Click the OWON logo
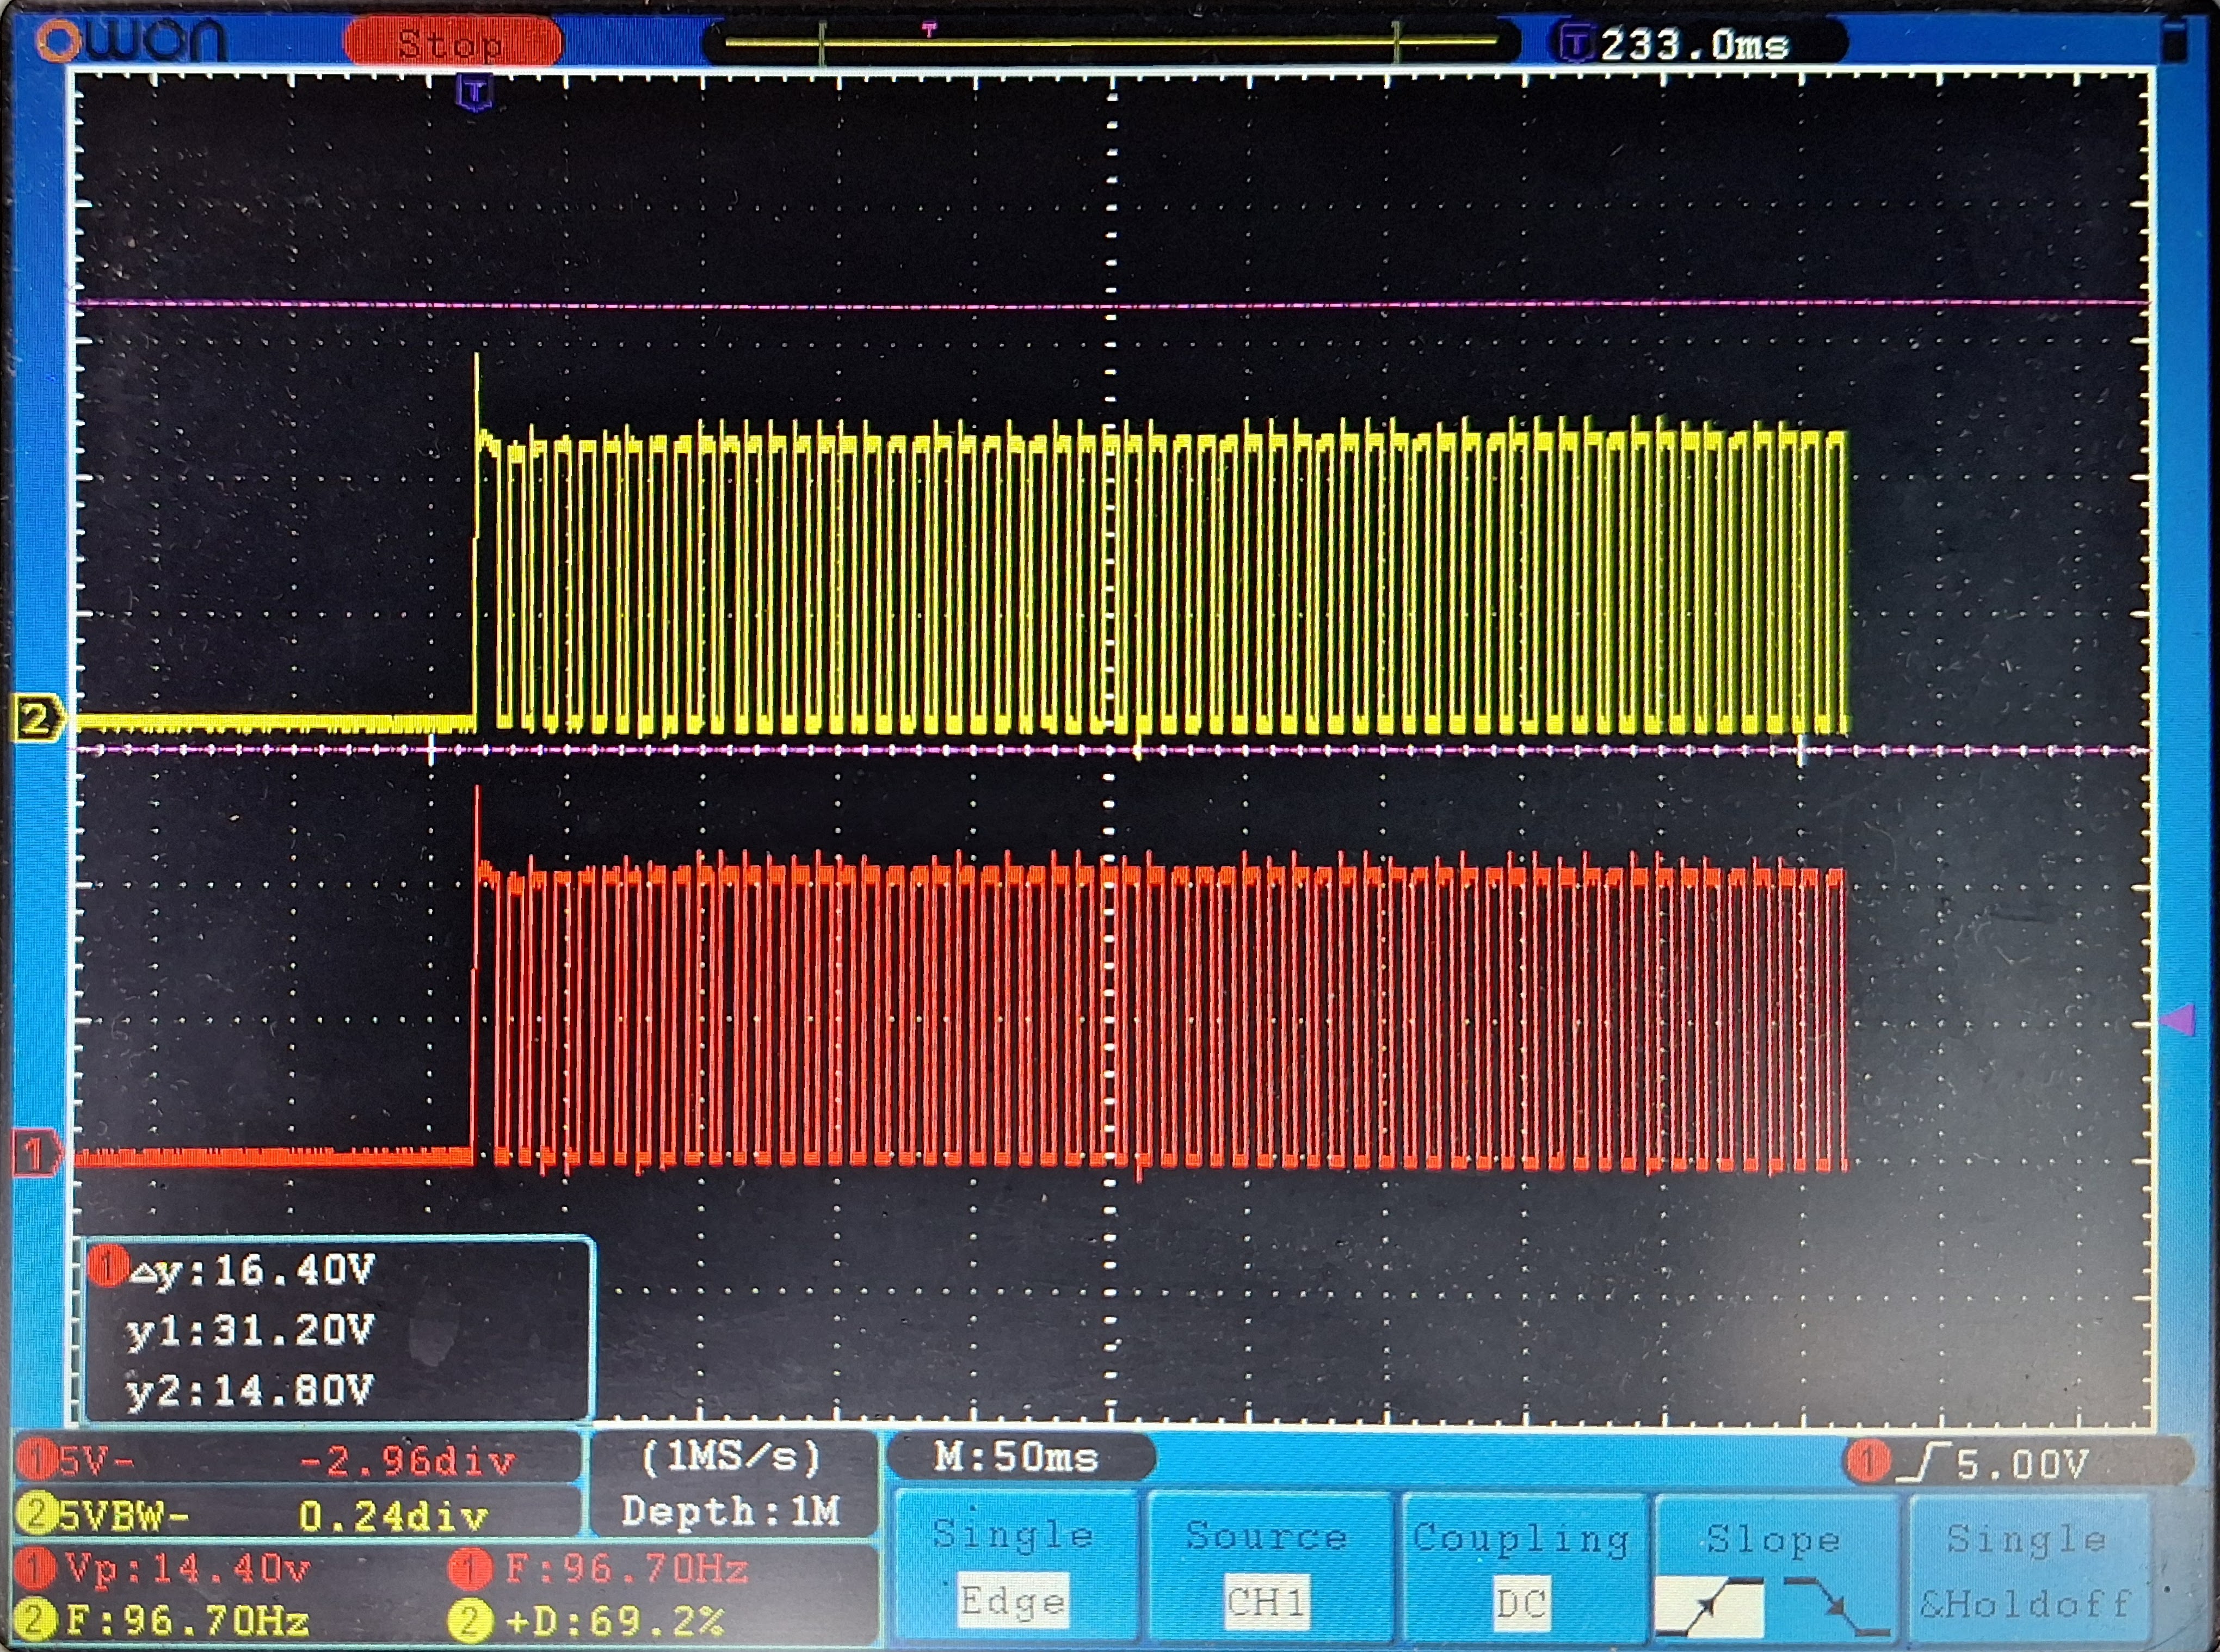Image resolution: width=2220 pixels, height=1652 pixels. point(130,40)
